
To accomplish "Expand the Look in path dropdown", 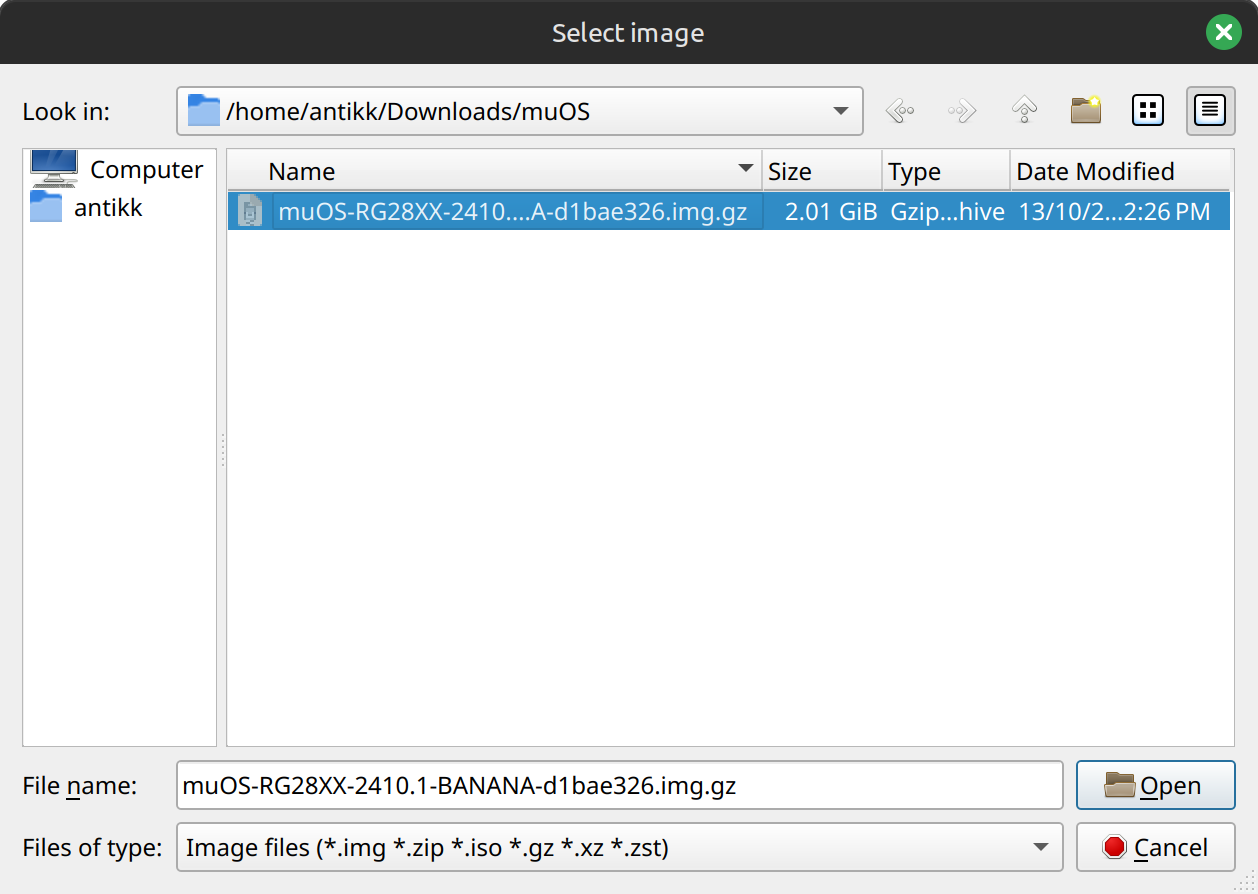I will (841, 111).
